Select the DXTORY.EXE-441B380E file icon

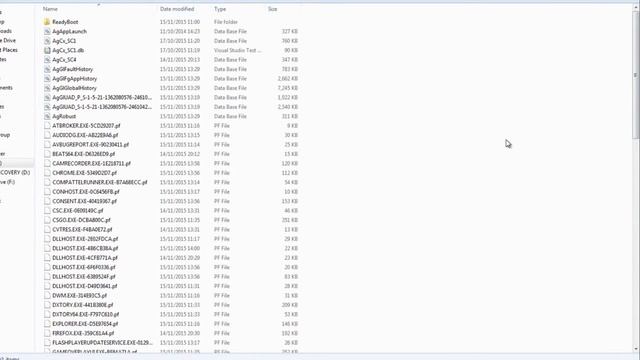click(47, 305)
